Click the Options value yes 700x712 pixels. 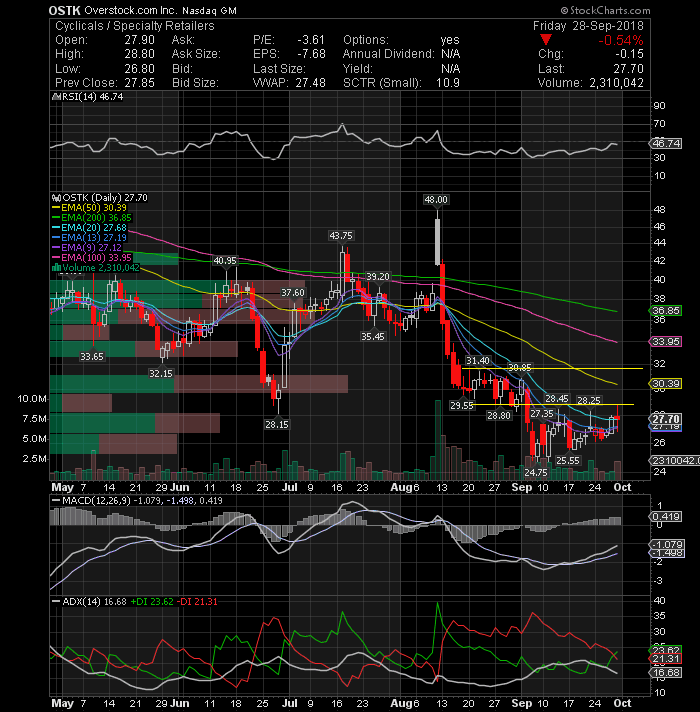click(450, 40)
